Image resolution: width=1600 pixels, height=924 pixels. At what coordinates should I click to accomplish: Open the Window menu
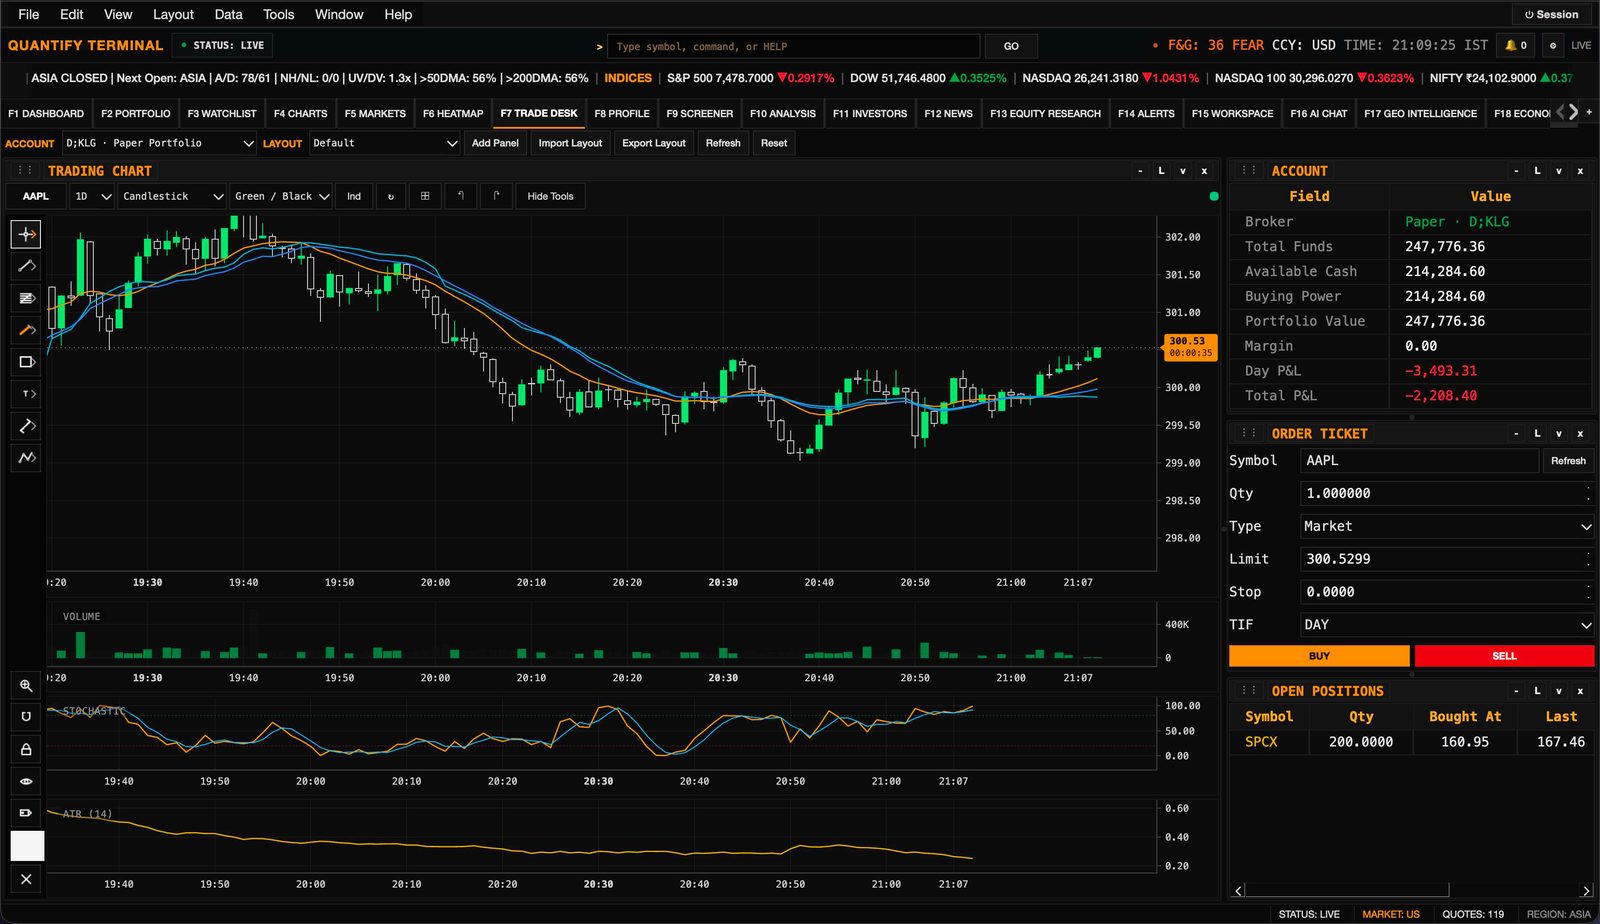(x=339, y=14)
